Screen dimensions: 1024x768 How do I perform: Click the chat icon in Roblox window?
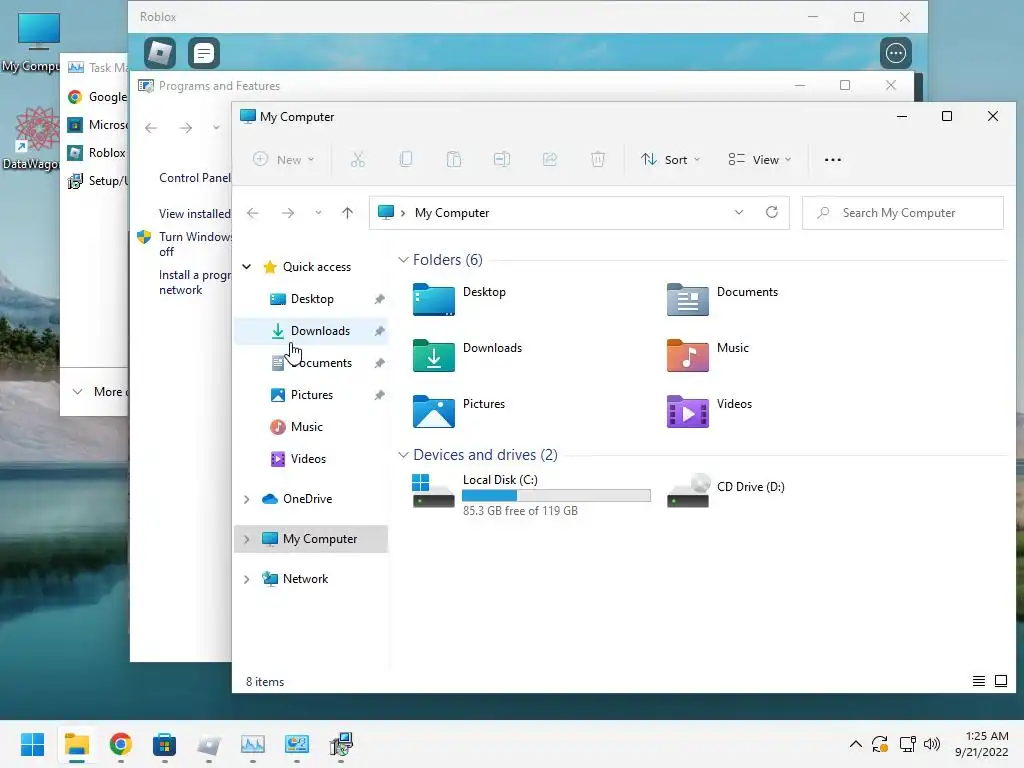tap(204, 53)
